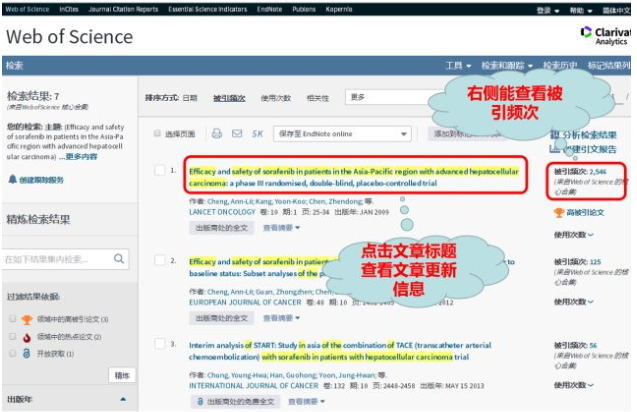The width and height of the screenshot is (637, 412).
Task: Open the 更多 sort options dropdown
Action: pyautogui.click(x=390, y=97)
